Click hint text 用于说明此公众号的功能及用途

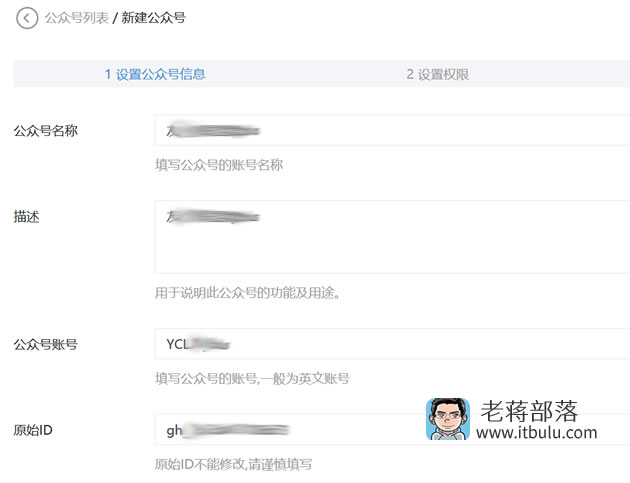pyautogui.click(x=248, y=293)
